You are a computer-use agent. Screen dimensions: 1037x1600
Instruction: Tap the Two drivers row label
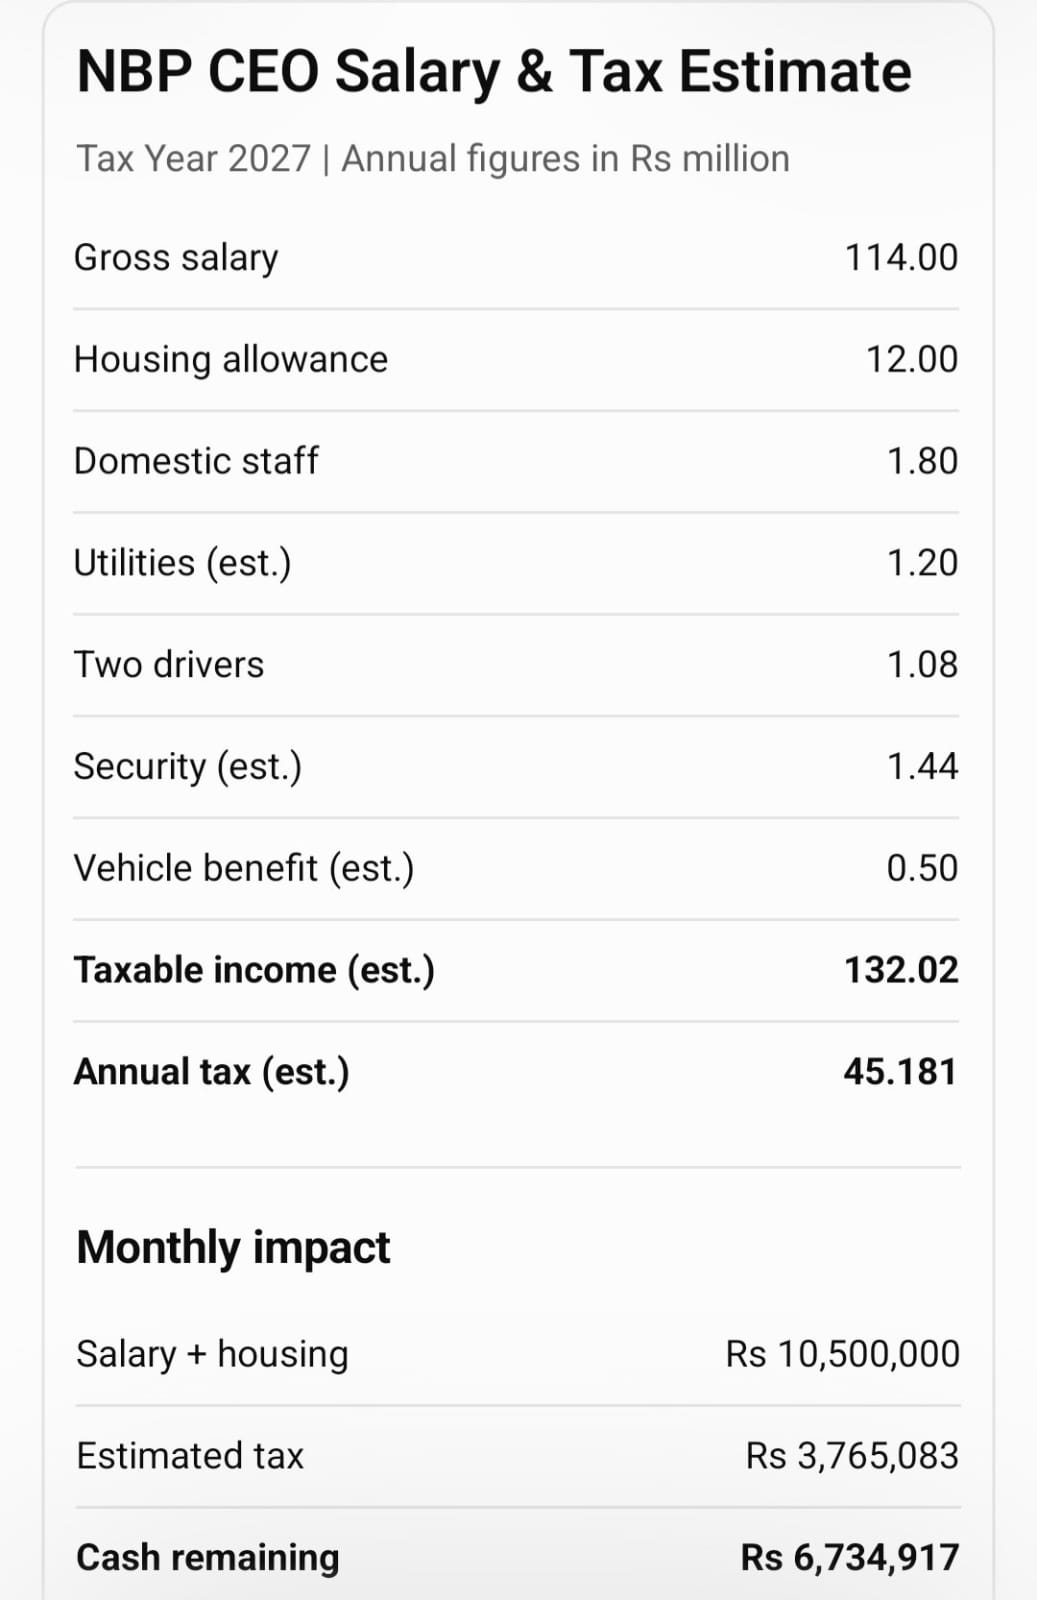click(169, 664)
